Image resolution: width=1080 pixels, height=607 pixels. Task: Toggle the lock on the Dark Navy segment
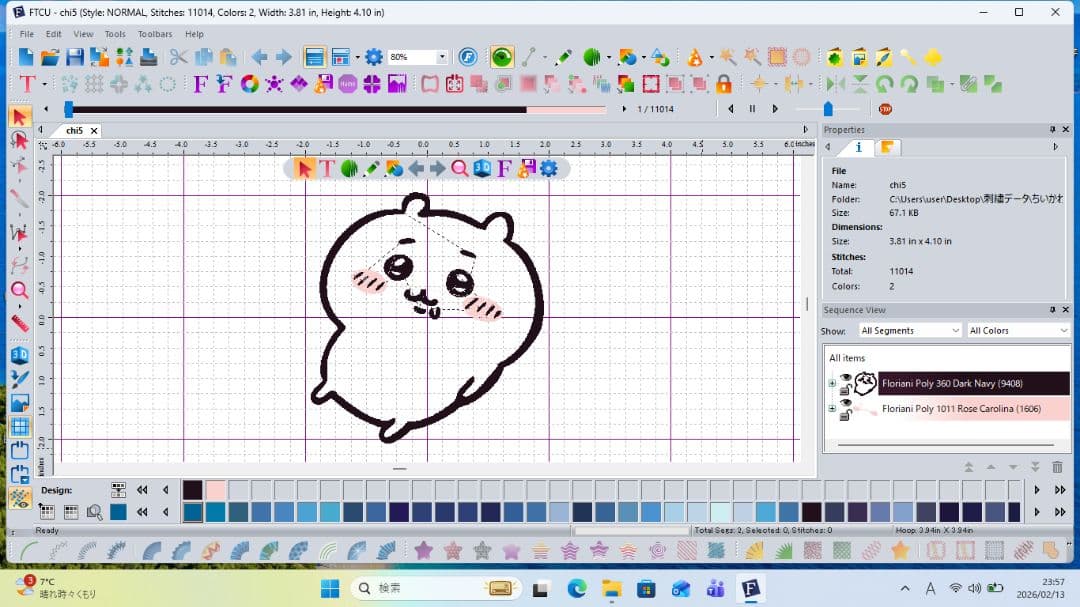pyautogui.click(x=845, y=391)
